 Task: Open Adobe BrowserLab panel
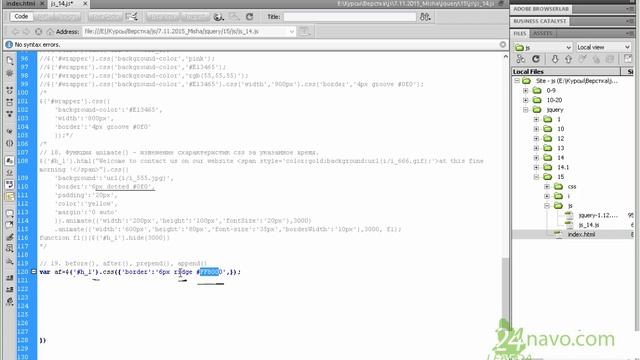pos(540,9)
